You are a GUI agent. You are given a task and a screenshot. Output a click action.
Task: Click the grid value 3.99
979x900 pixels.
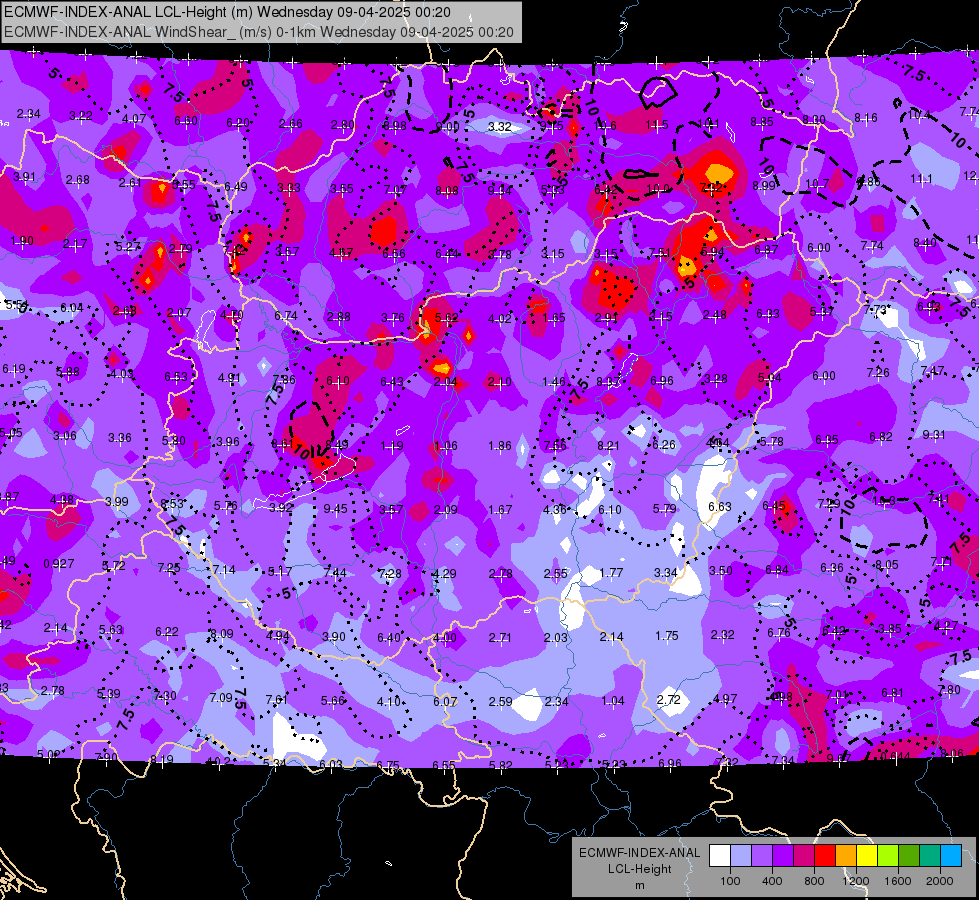[x=117, y=502]
